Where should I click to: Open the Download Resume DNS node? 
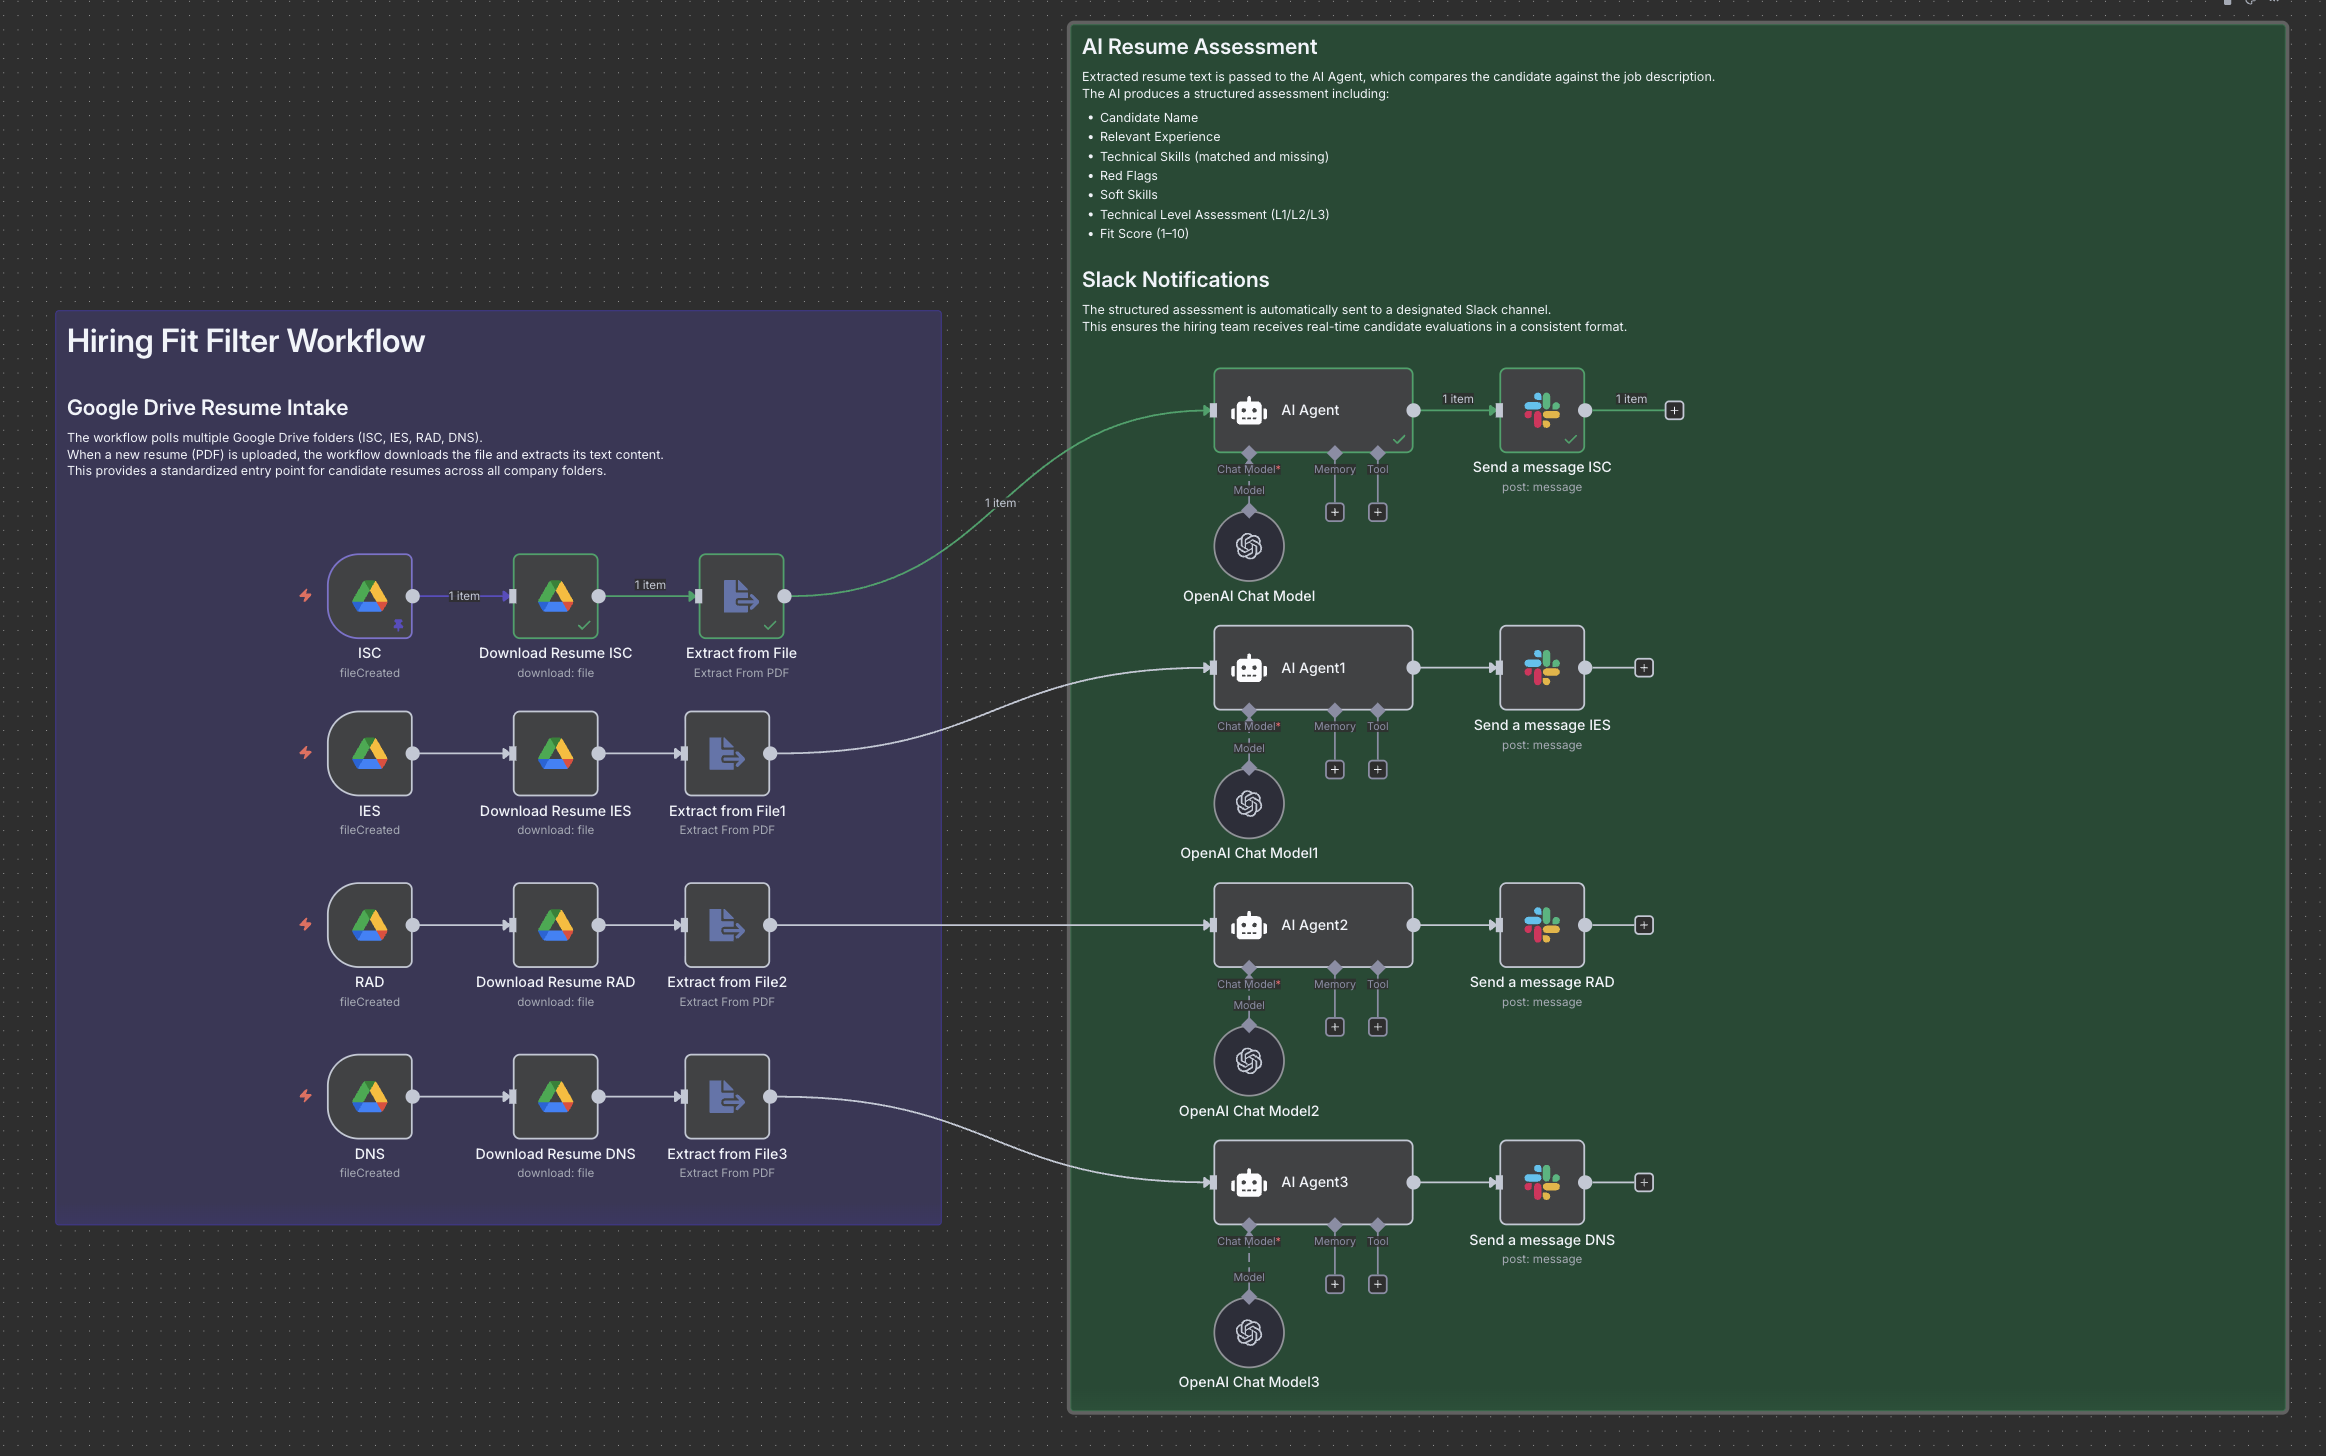(x=555, y=1097)
